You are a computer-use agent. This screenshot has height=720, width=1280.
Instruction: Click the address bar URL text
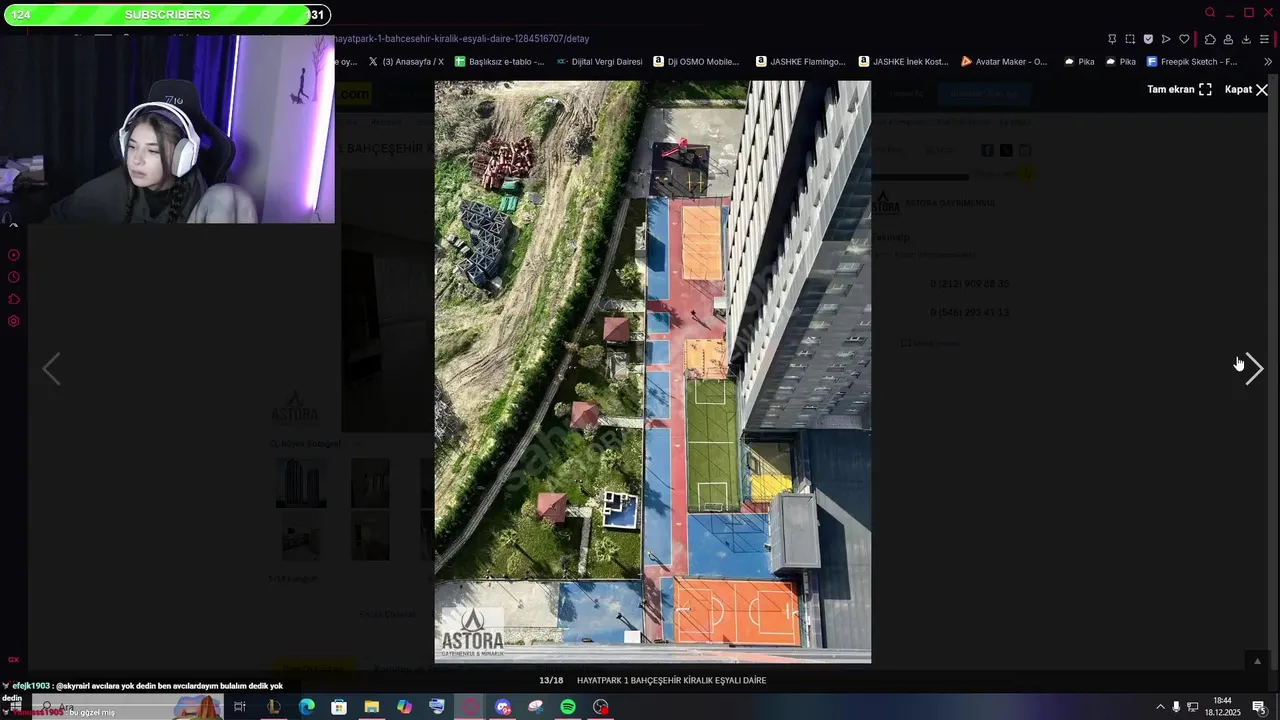pos(462,39)
